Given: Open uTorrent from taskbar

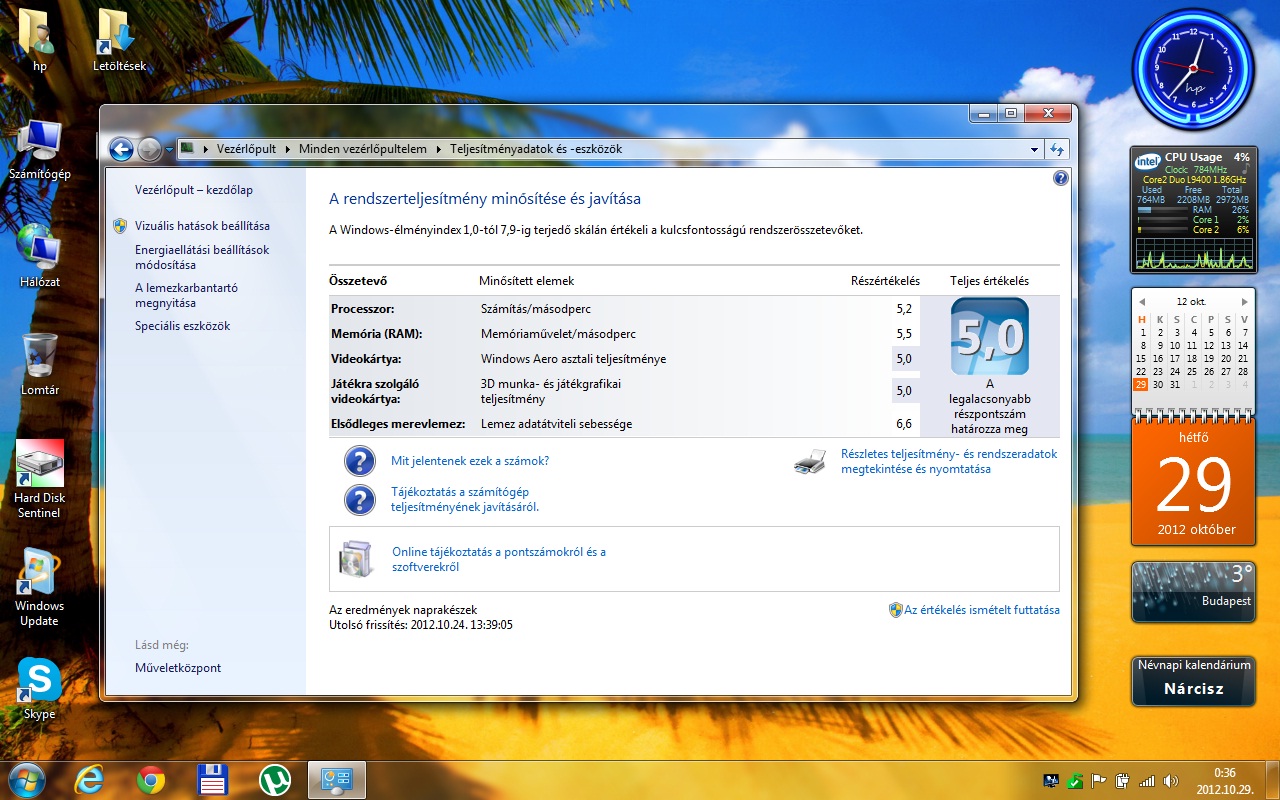Looking at the screenshot, I should (275, 780).
